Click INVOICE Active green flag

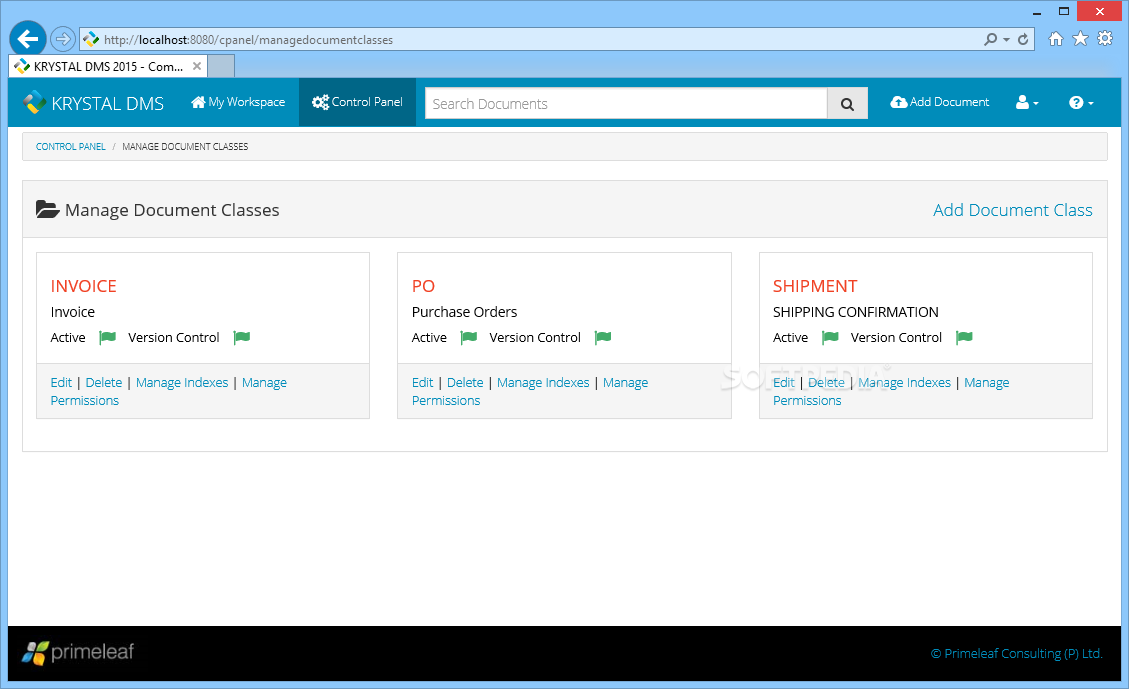click(x=107, y=337)
